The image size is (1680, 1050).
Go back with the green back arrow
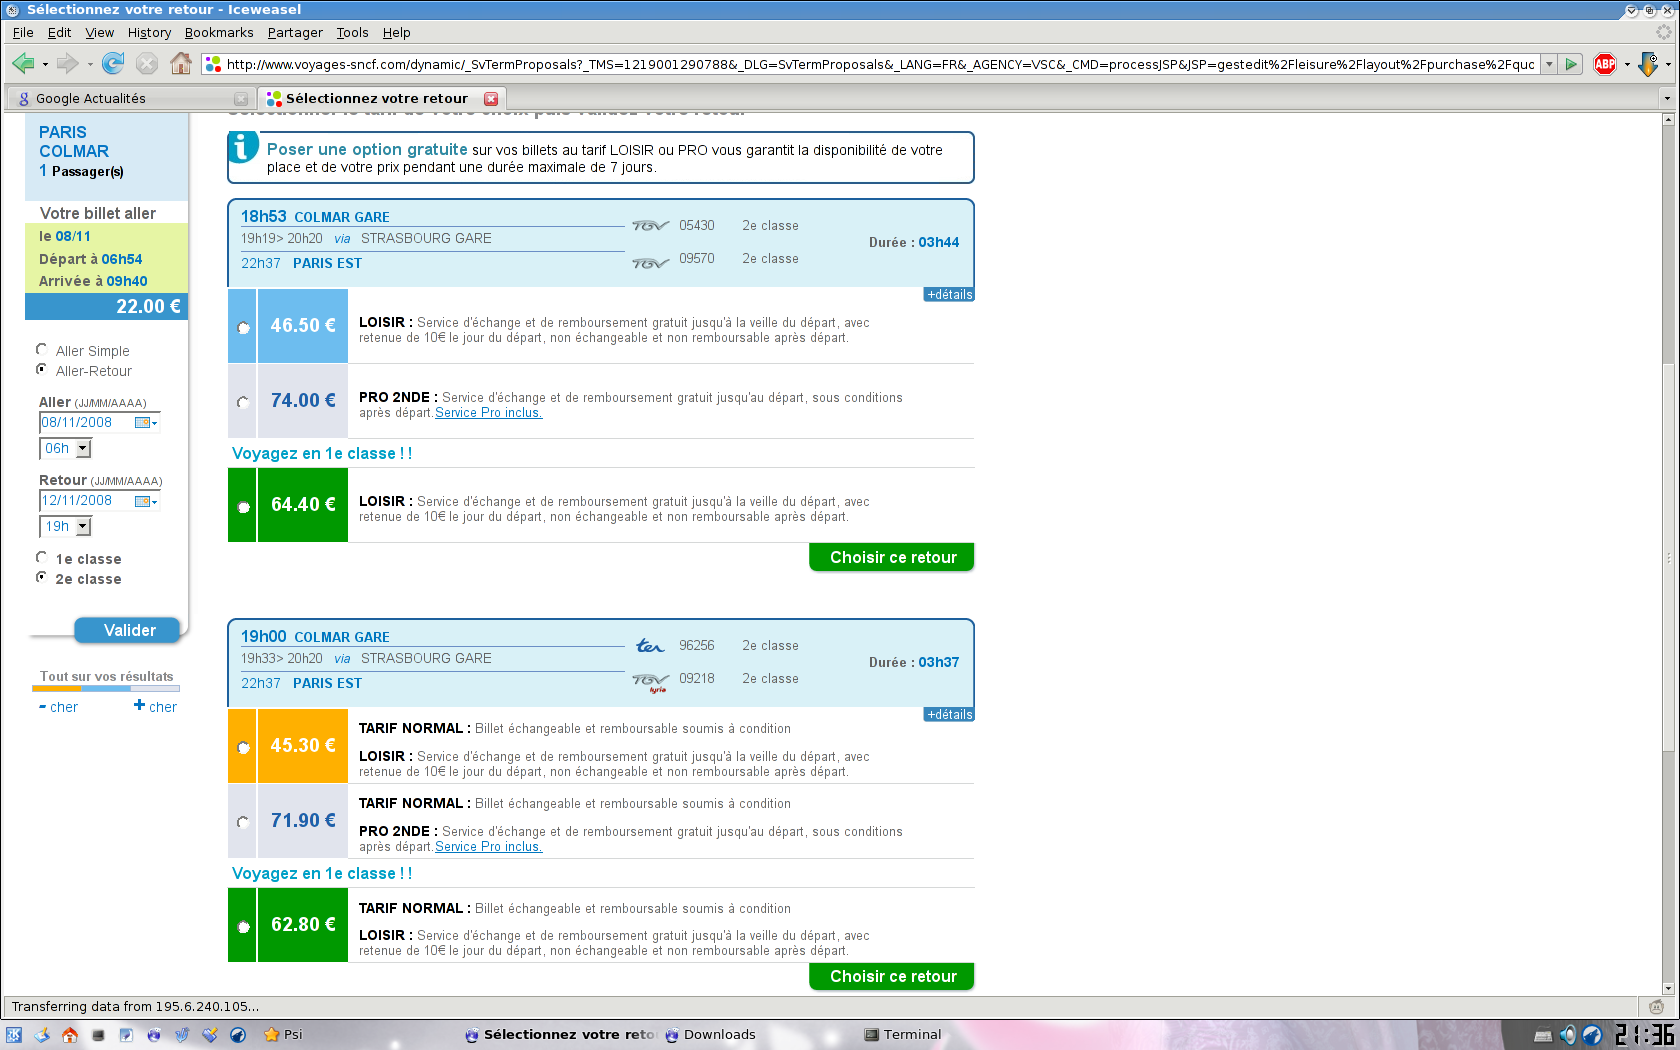pos(23,64)
